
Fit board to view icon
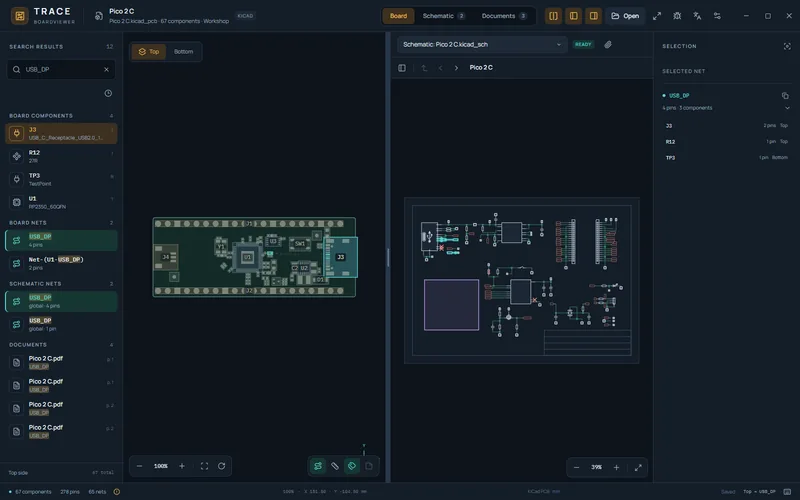point(204,466)
